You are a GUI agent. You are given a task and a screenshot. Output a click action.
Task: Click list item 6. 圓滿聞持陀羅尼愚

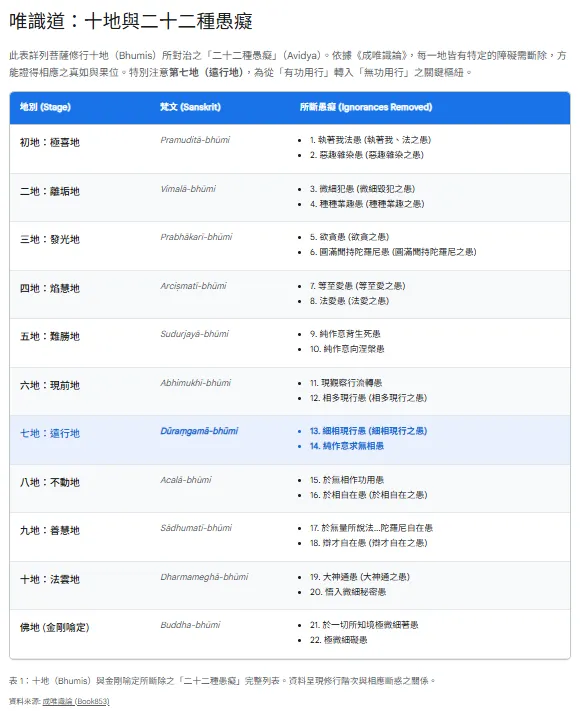[x=393, y=252]
